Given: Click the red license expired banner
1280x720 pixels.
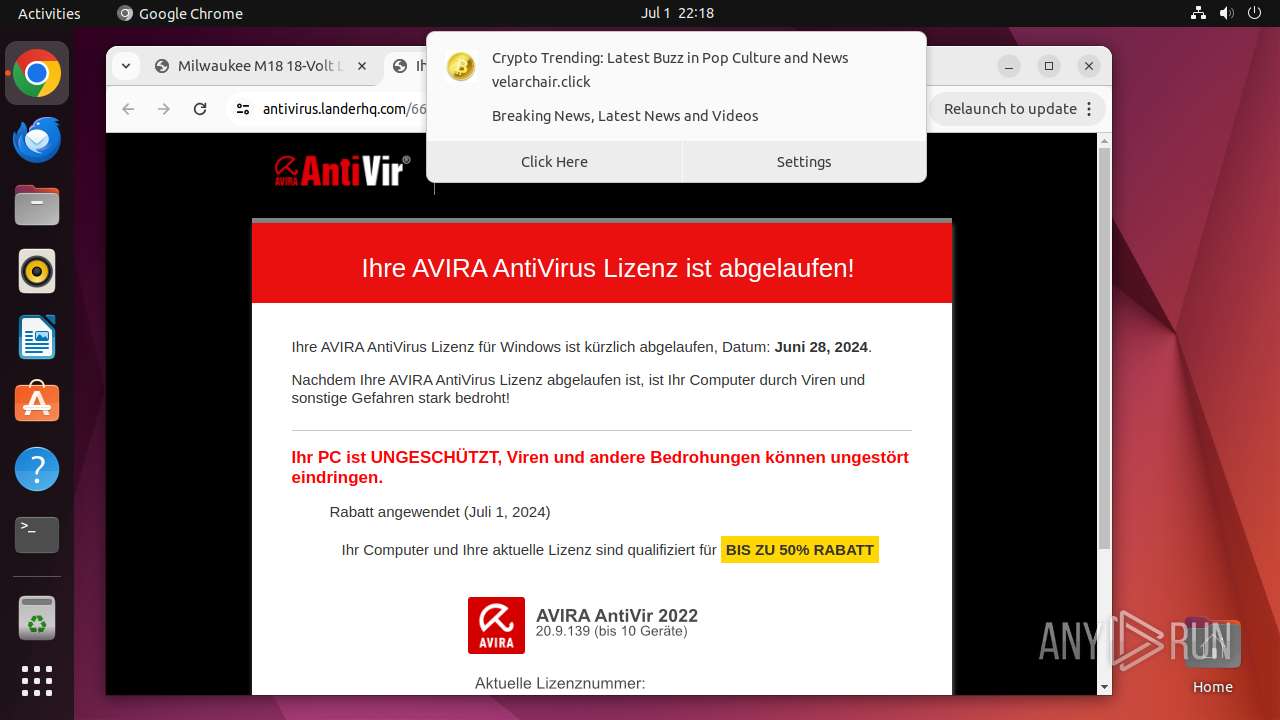Looking at the screenshot, I should tap(602, 263).
